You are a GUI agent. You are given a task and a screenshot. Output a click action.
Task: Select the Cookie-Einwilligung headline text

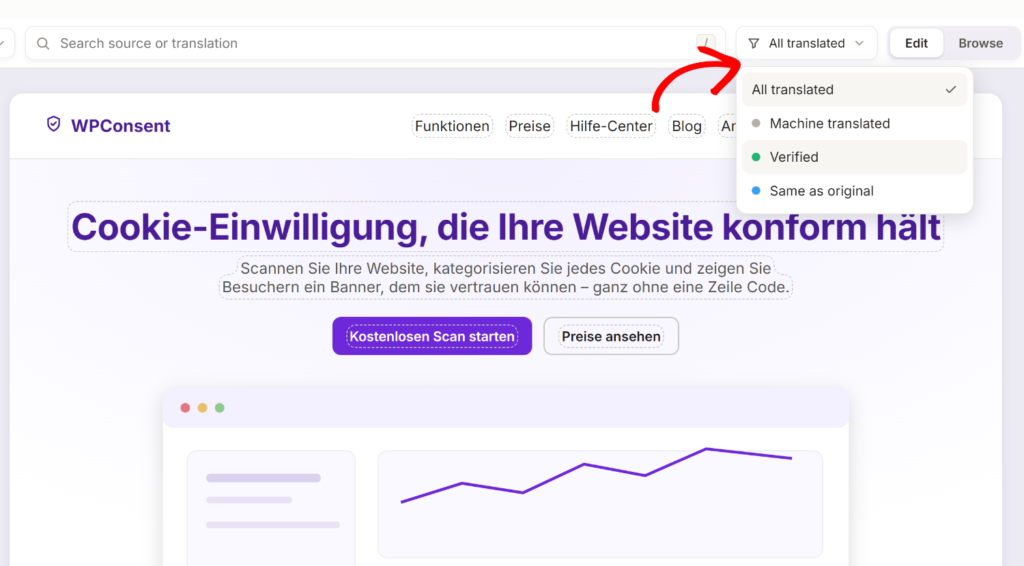point(505,227)
